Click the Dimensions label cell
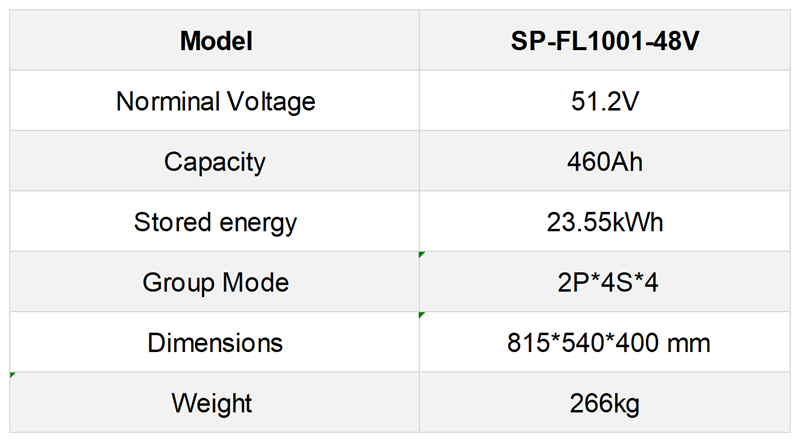 (215, 342)
